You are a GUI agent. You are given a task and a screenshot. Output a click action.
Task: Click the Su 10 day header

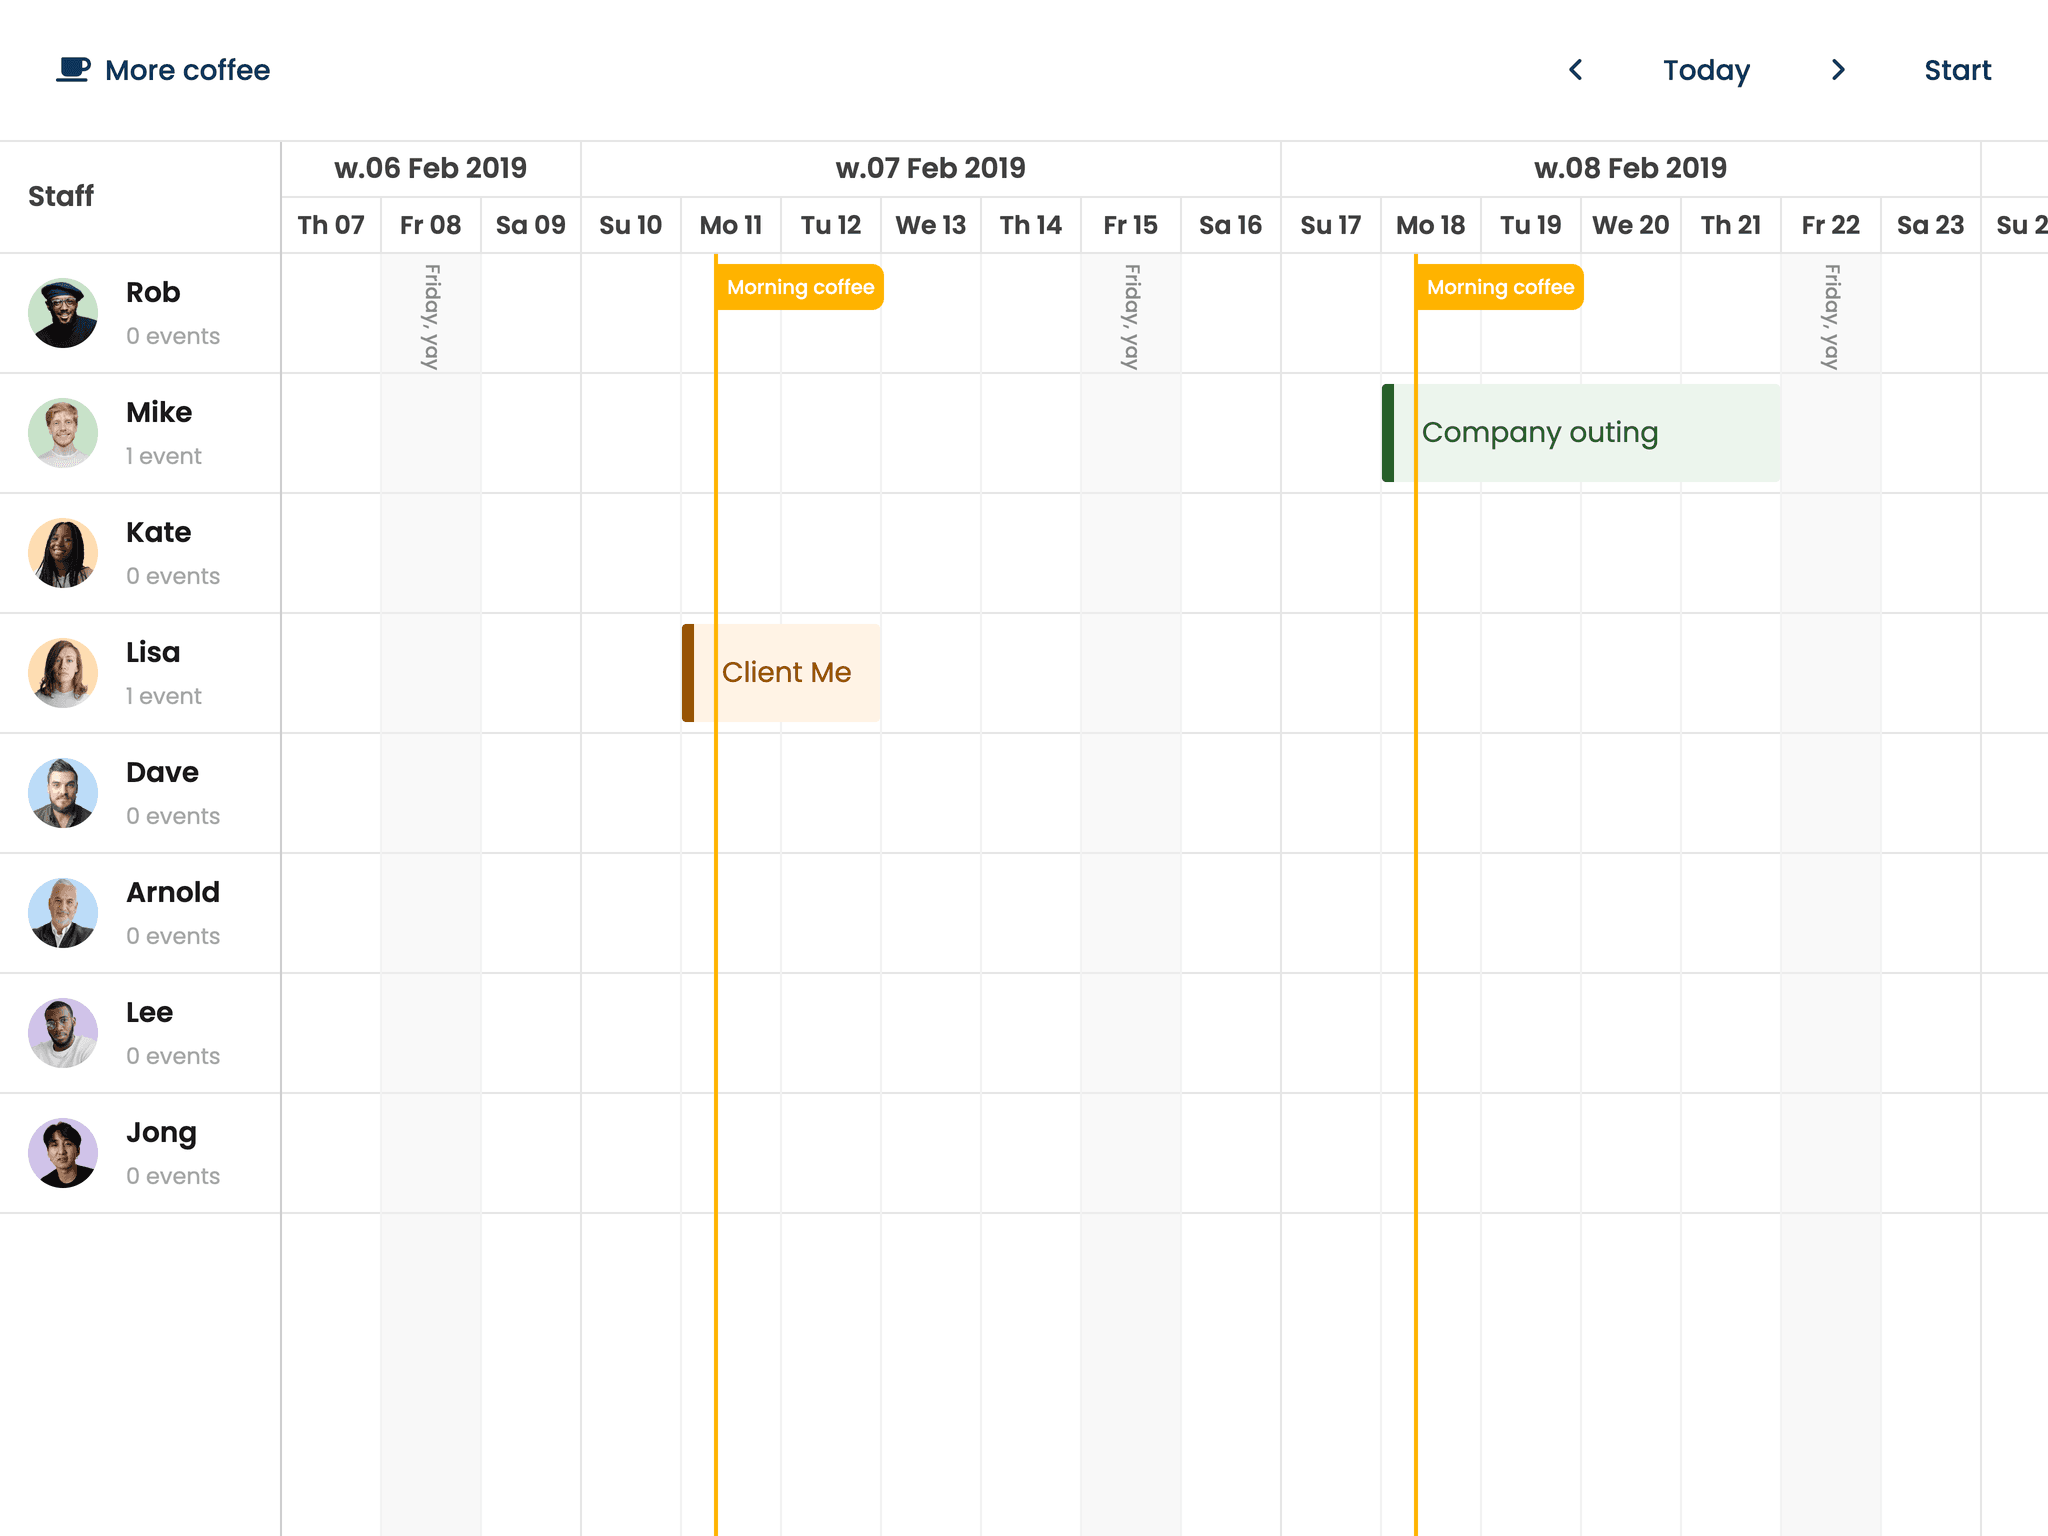tap(631, 225)
